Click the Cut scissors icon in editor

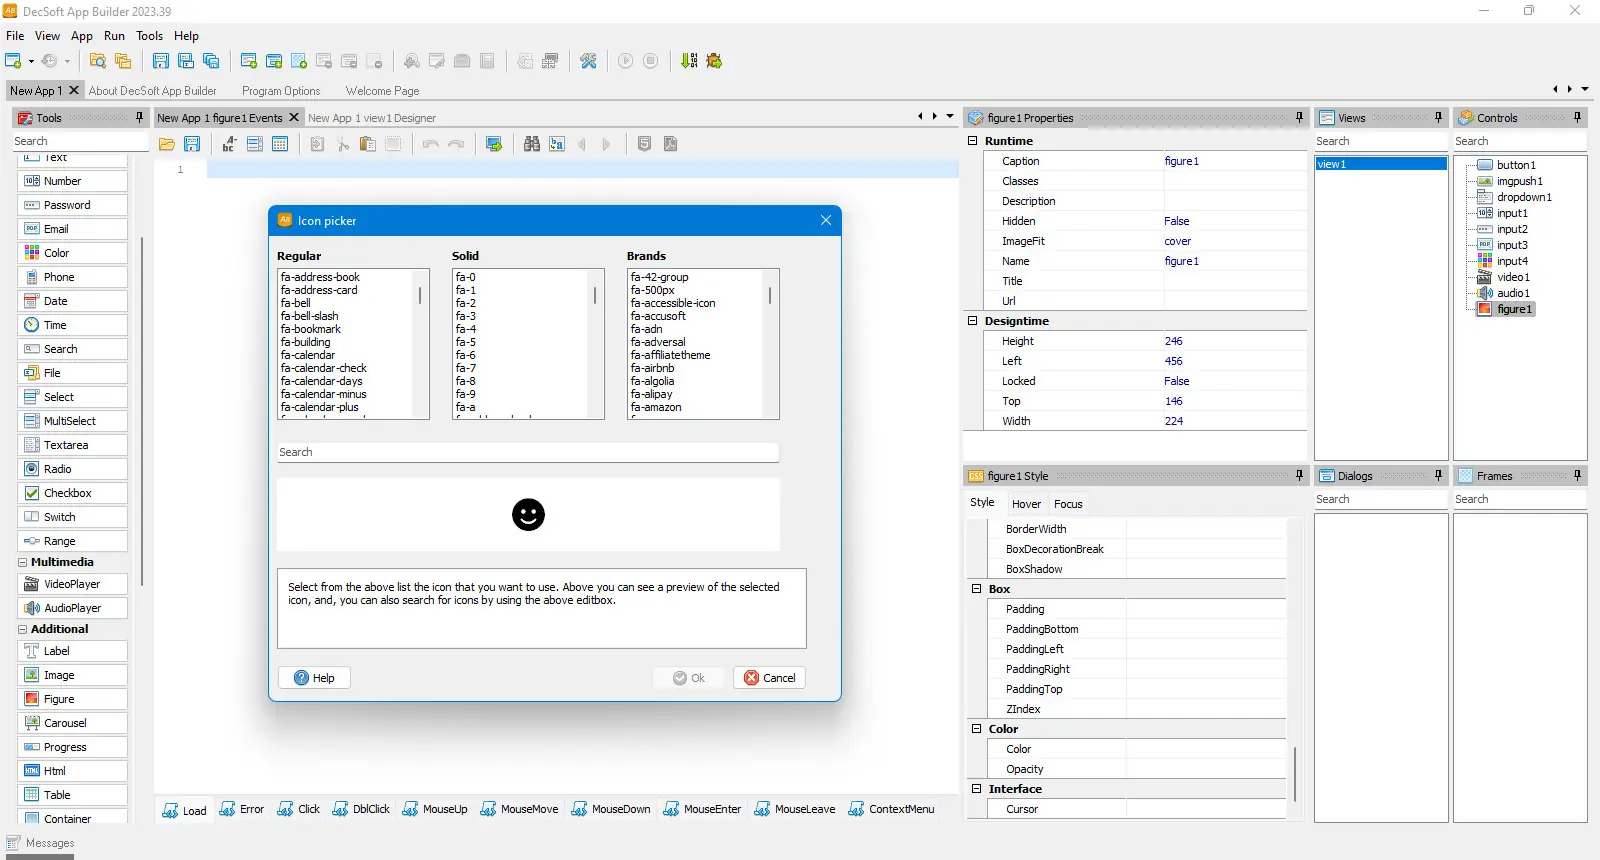(343, 144)
